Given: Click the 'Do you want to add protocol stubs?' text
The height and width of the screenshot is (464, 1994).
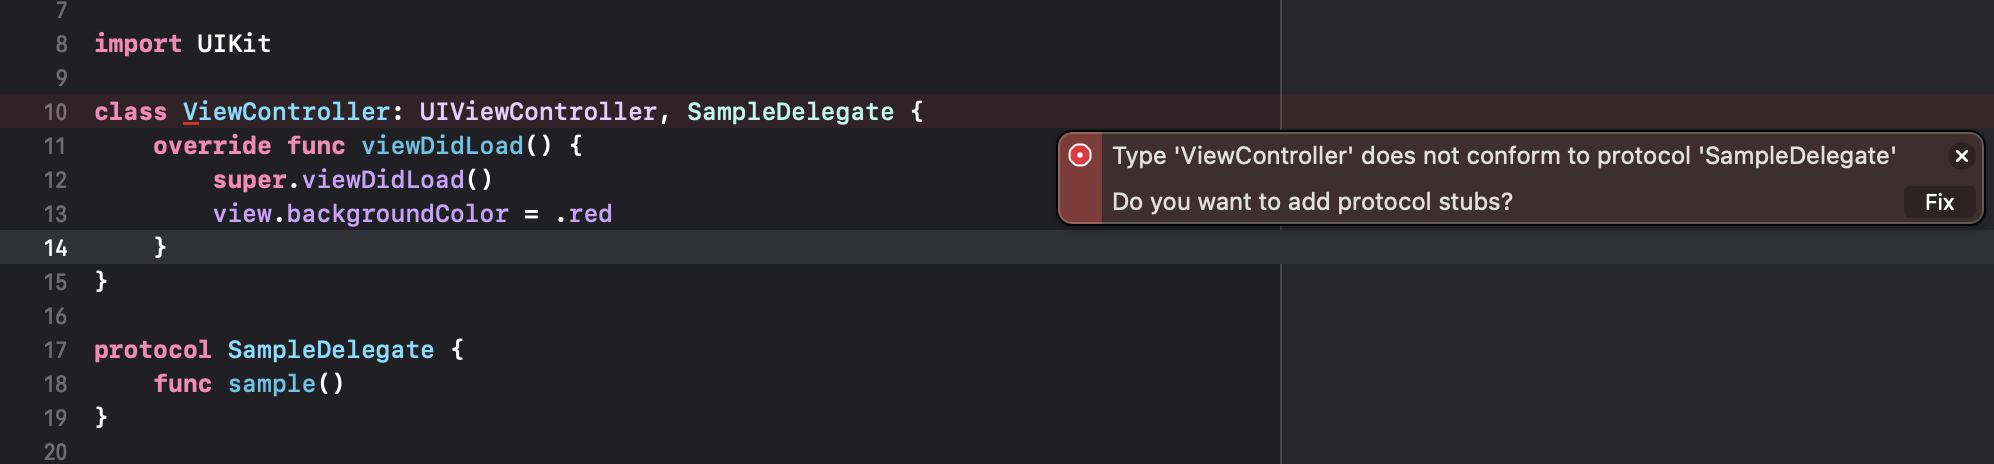Looking at the screenshot, I should point(1312,202).
